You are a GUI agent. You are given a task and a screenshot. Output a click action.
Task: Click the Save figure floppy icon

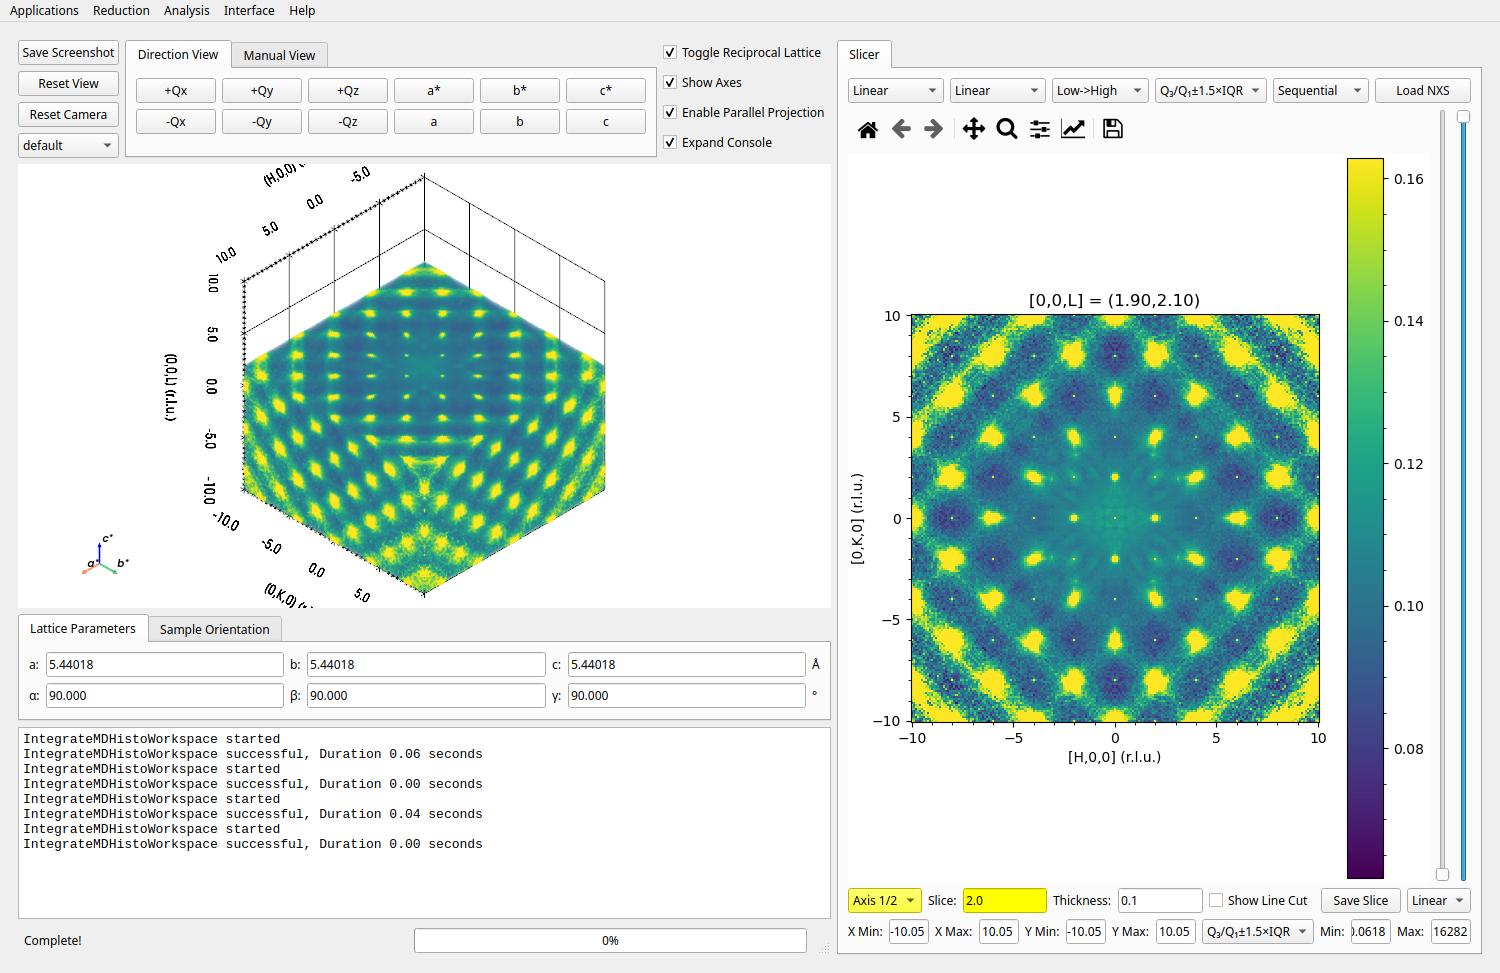1113,129
